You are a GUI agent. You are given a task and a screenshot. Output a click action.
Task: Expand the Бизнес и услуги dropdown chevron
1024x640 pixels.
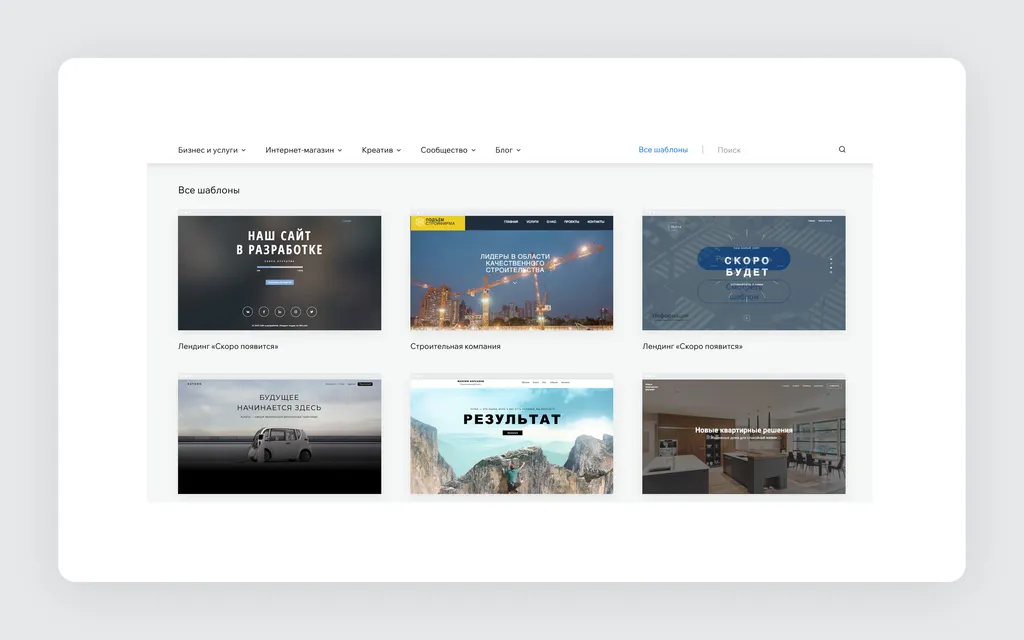[x=244, y=150]
